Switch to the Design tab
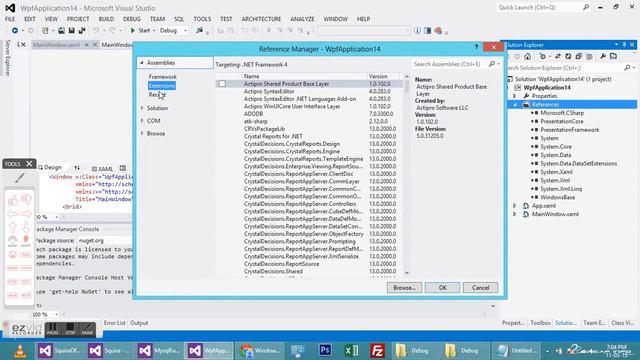The width and height of the screenshot is (640, 360). coord(50,168)
